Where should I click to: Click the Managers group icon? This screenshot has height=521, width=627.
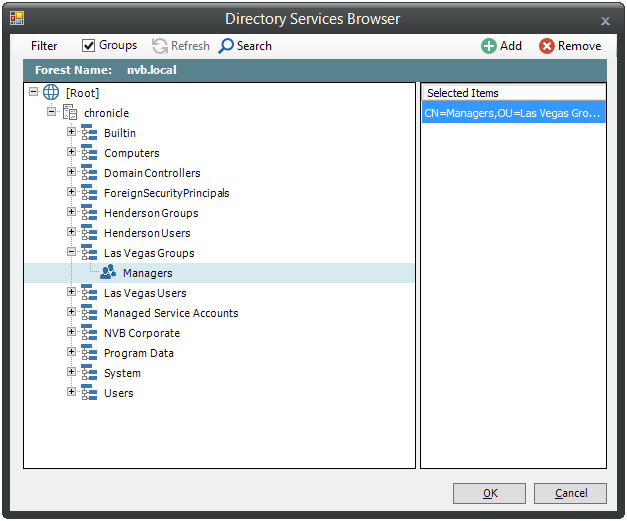click(108, 273)
